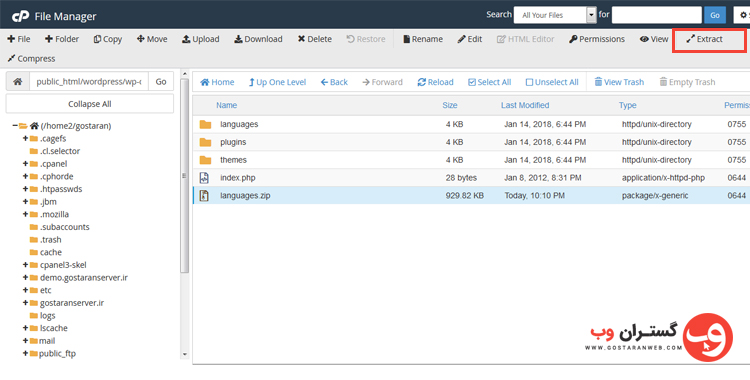Expand the .htpasswds folder node
Screen dimensions: 750x380
pyautogui.click(x=25, y=189)
